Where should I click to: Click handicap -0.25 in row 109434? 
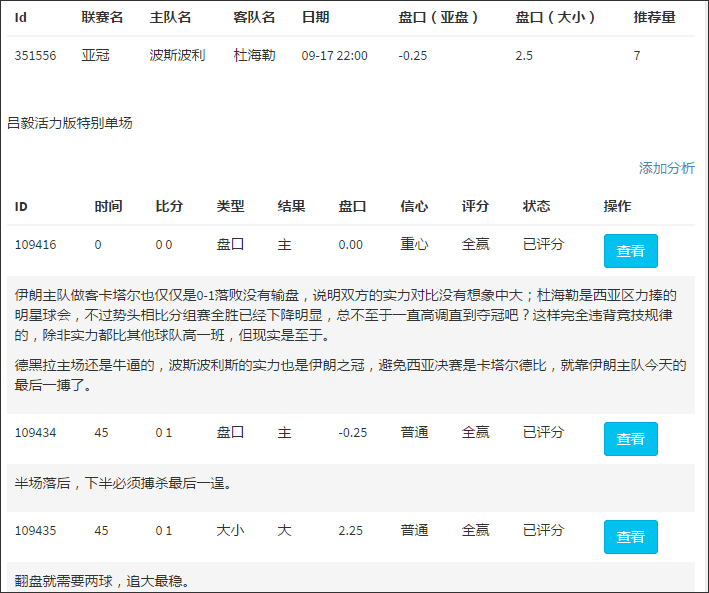pyautogui.click(x=353, y=433)
